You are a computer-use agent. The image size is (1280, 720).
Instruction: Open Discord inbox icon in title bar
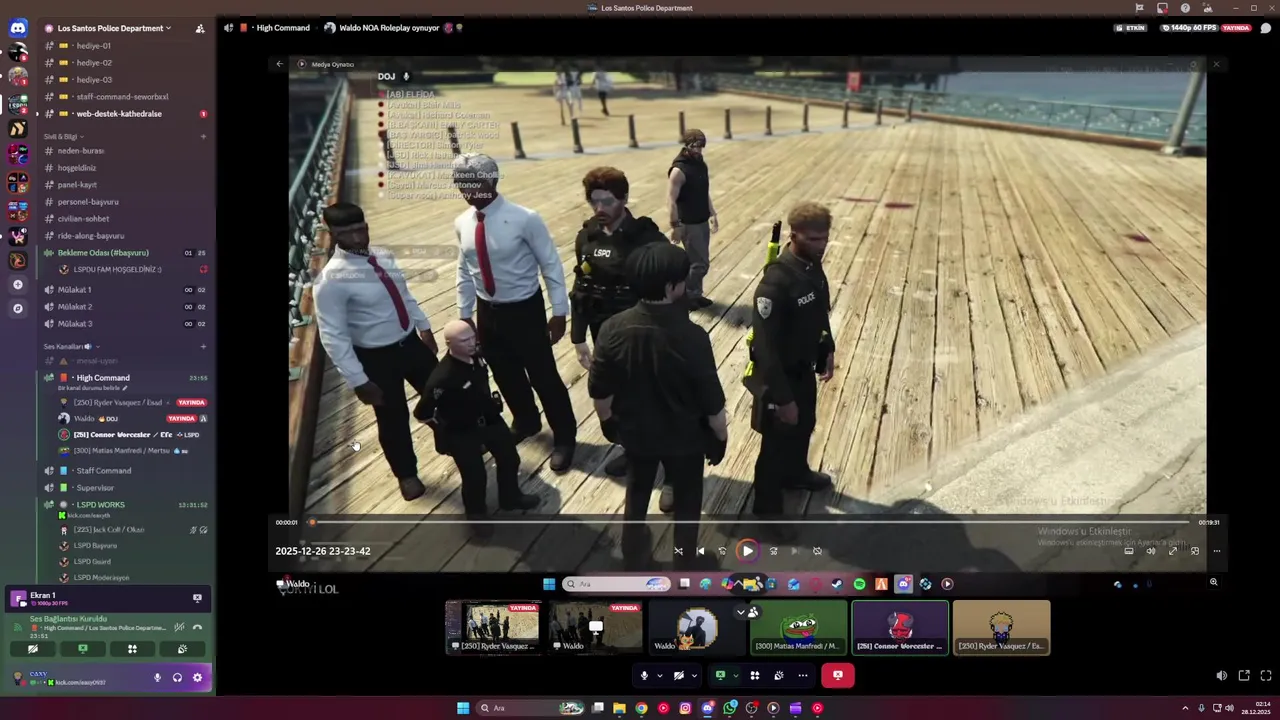1162,8
